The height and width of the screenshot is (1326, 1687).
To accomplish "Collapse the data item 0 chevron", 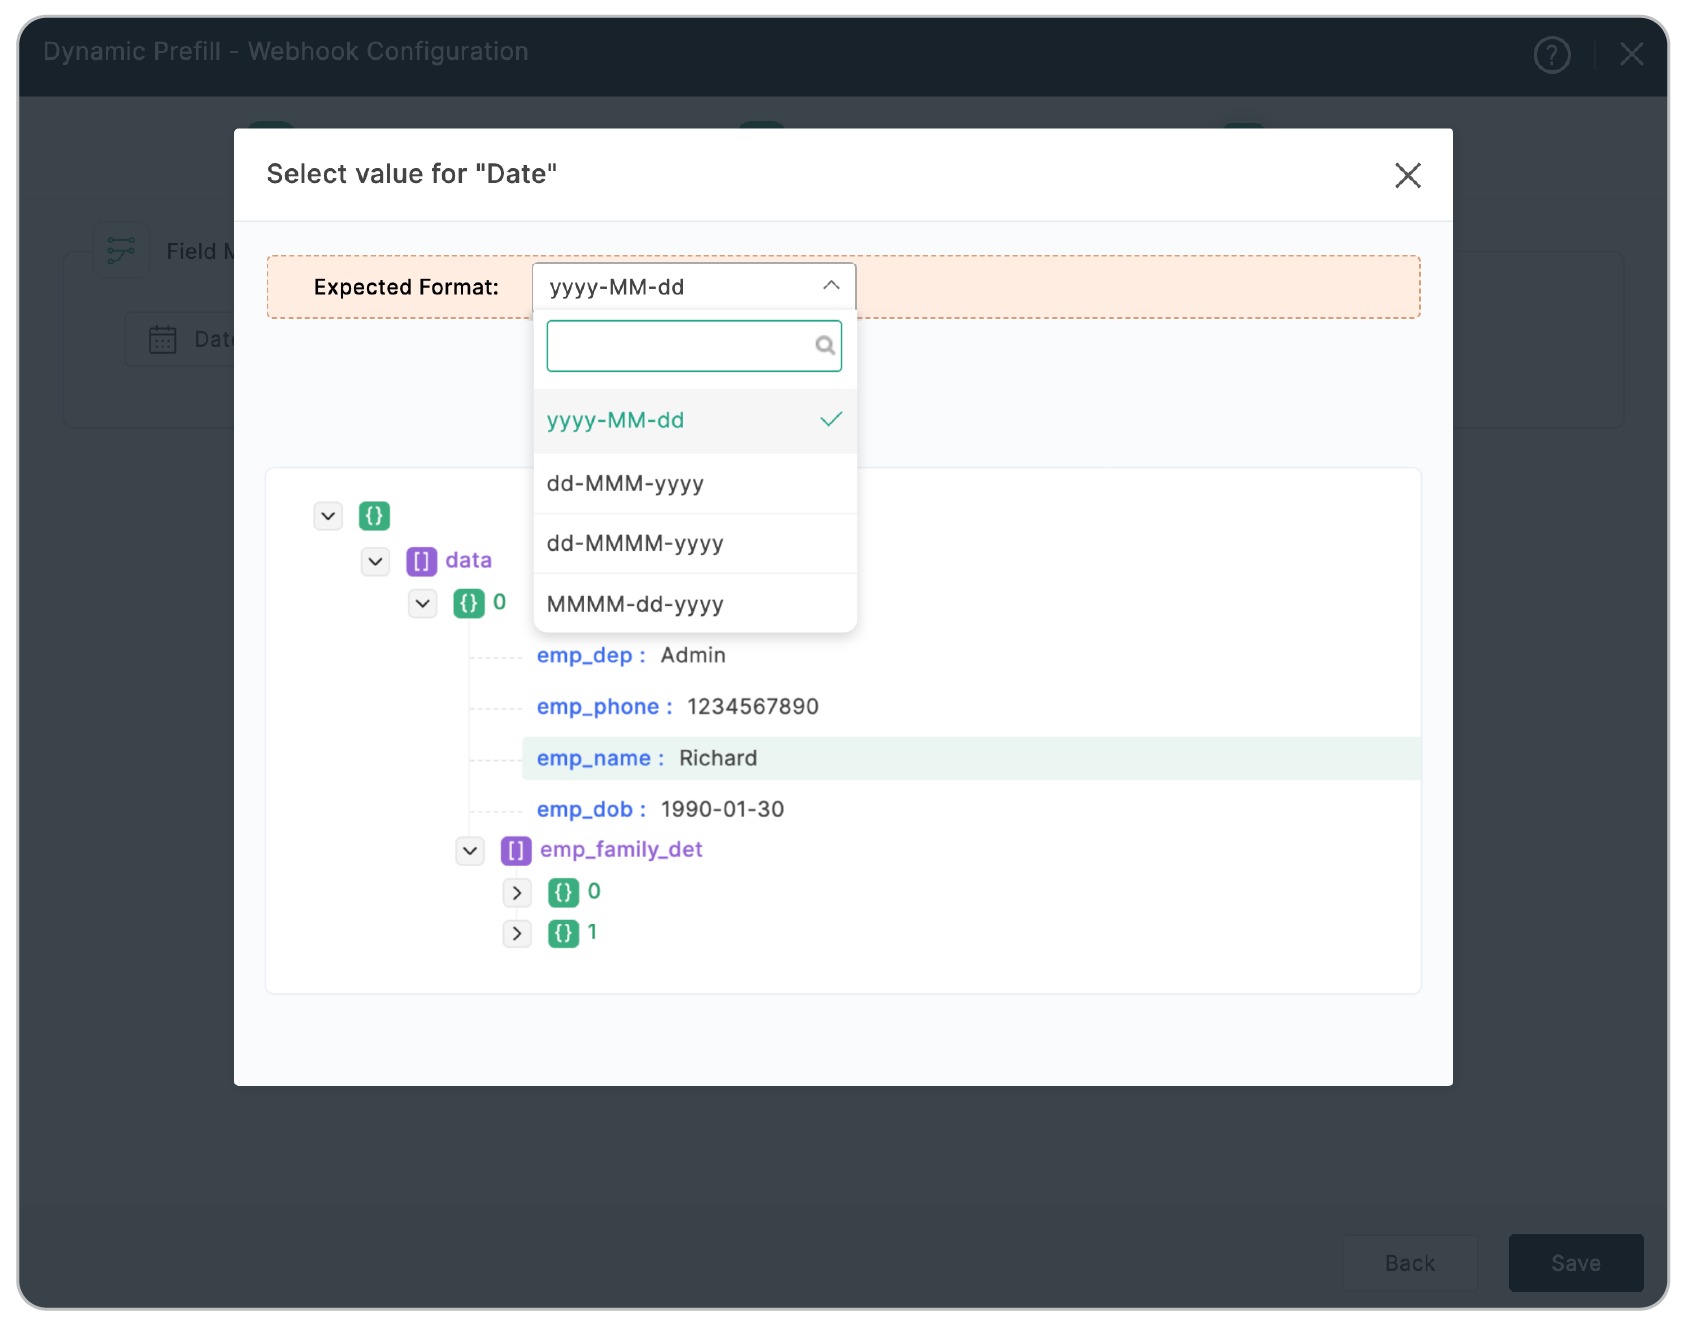I will pyautogui.click(x=423, y=603).
